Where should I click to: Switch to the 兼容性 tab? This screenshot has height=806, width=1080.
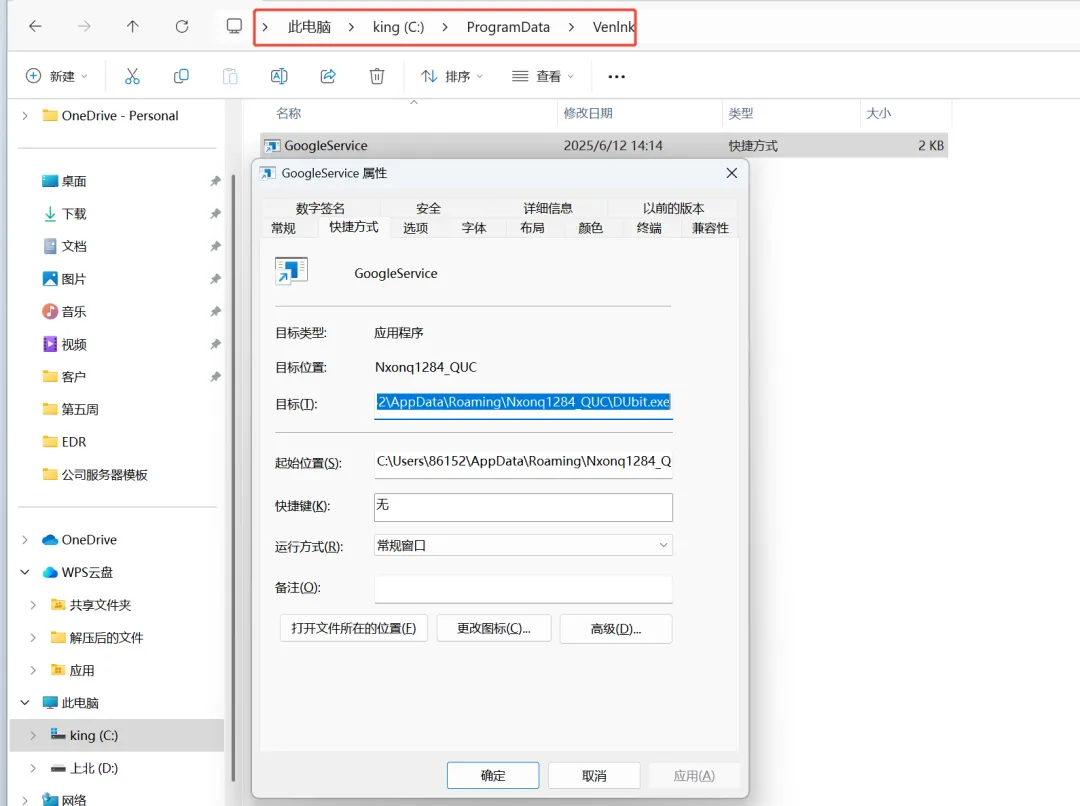[711, 228]
